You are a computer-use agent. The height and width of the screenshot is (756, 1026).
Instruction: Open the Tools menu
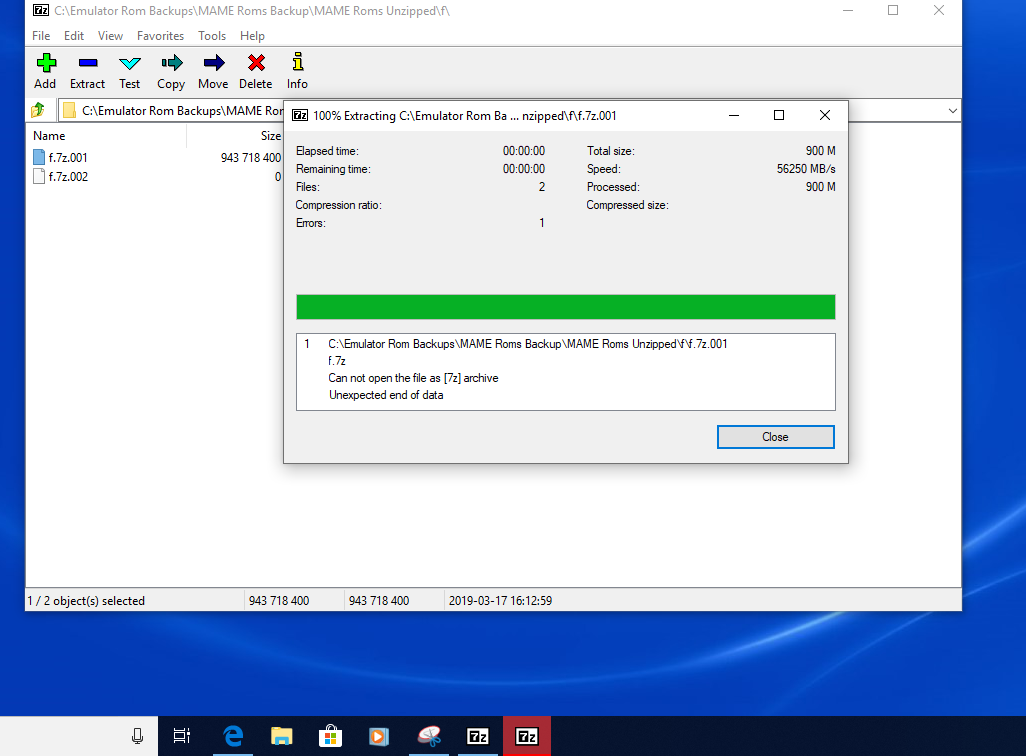(x=212, y=36)
